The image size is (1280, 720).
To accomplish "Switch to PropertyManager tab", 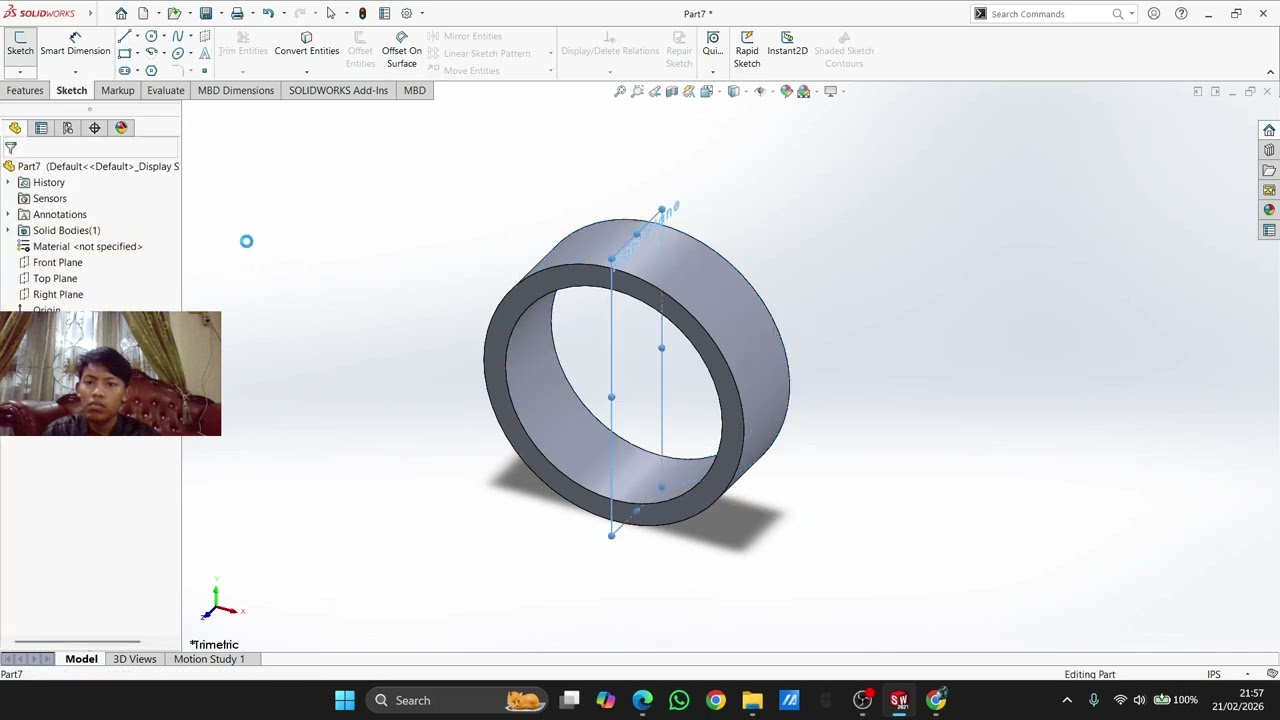I will (x=41, y=128).
